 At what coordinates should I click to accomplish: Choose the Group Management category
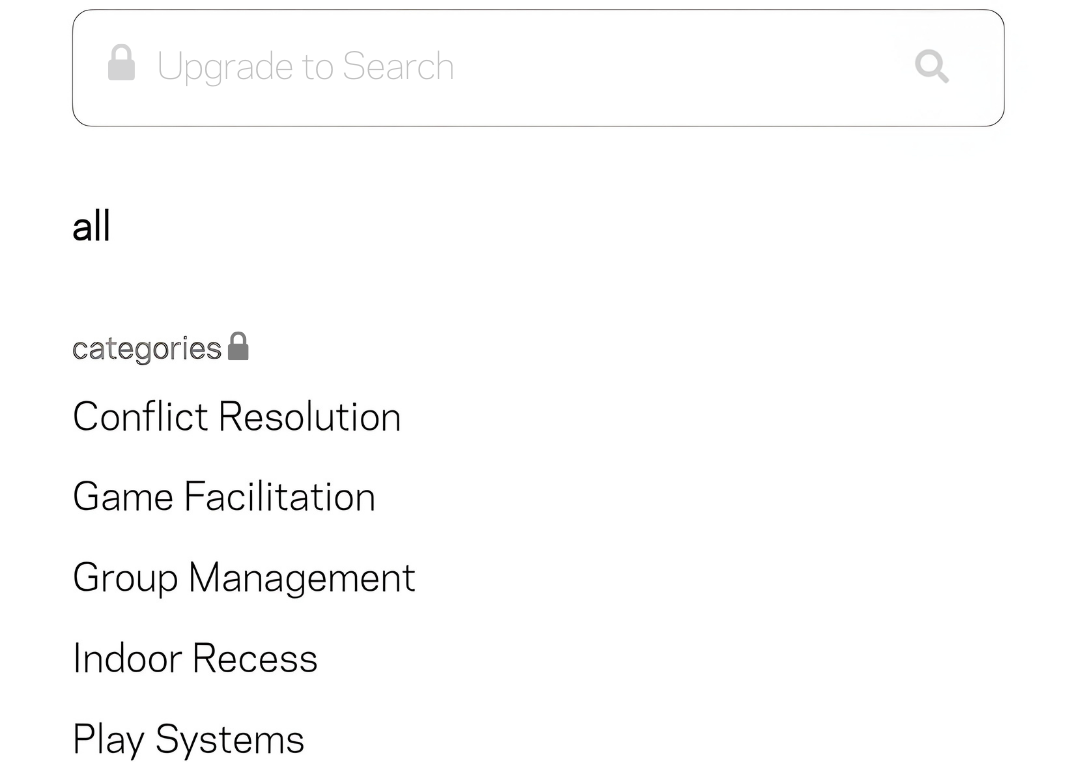pyautogui.click(x=244, y=578)
